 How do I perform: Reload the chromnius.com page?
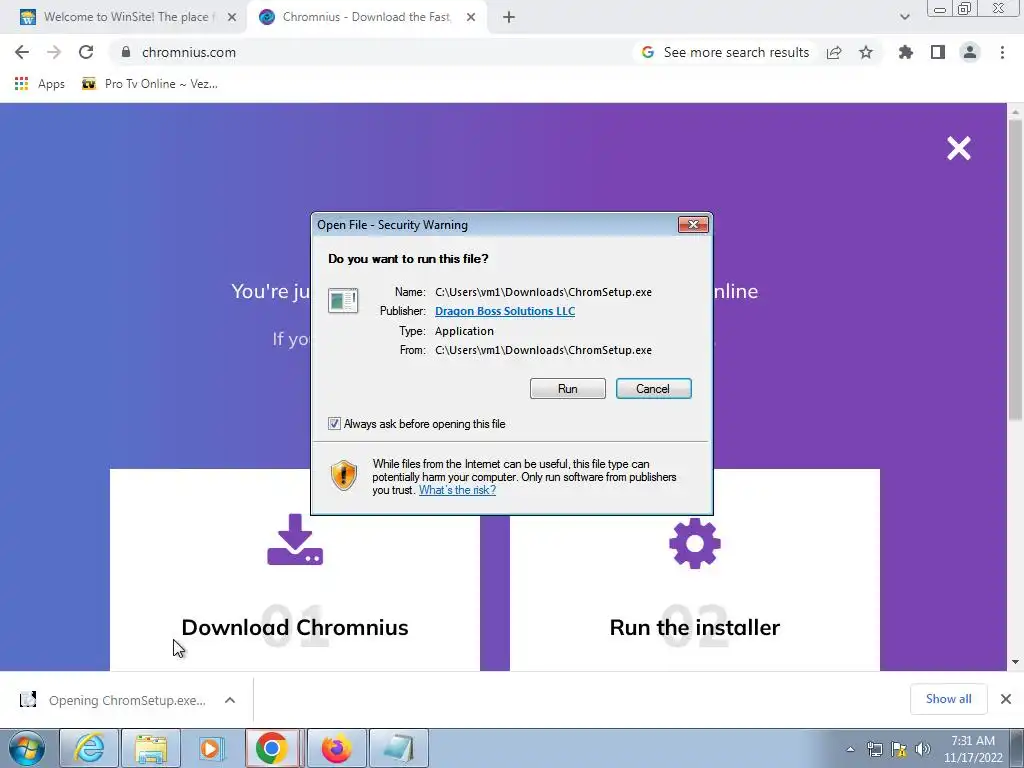[86, 52]
